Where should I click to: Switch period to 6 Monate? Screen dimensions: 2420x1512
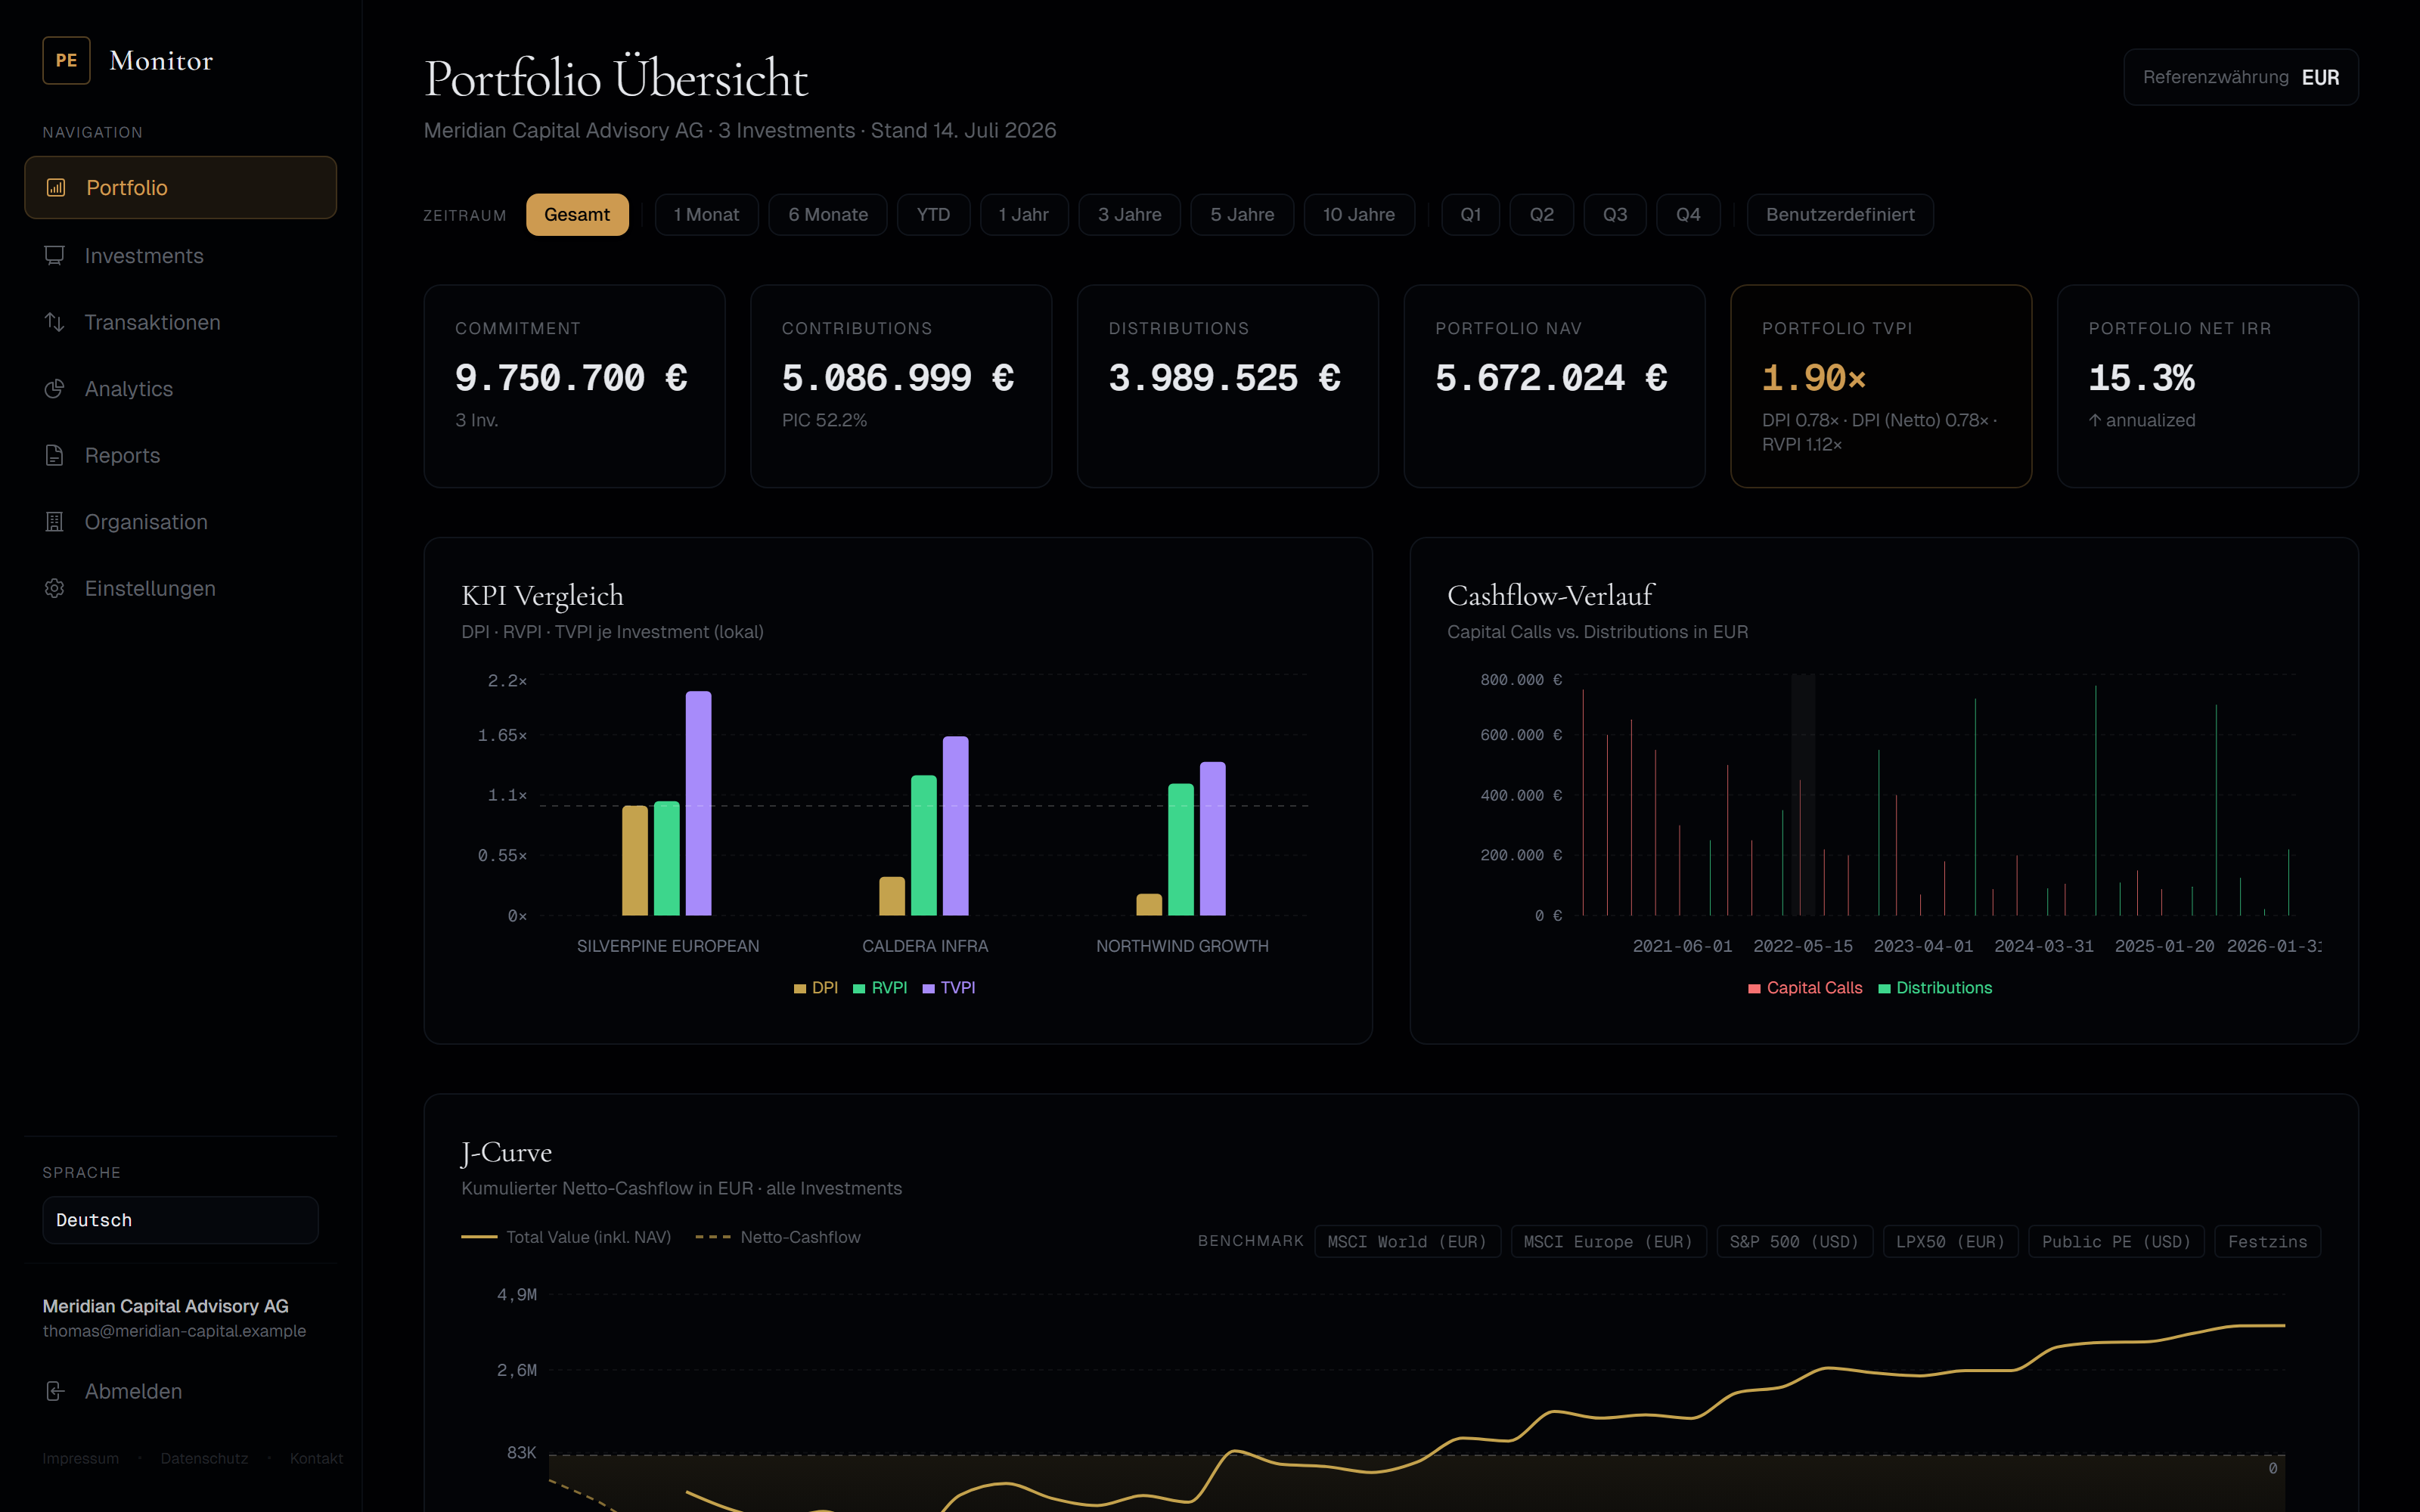(828, 214)
